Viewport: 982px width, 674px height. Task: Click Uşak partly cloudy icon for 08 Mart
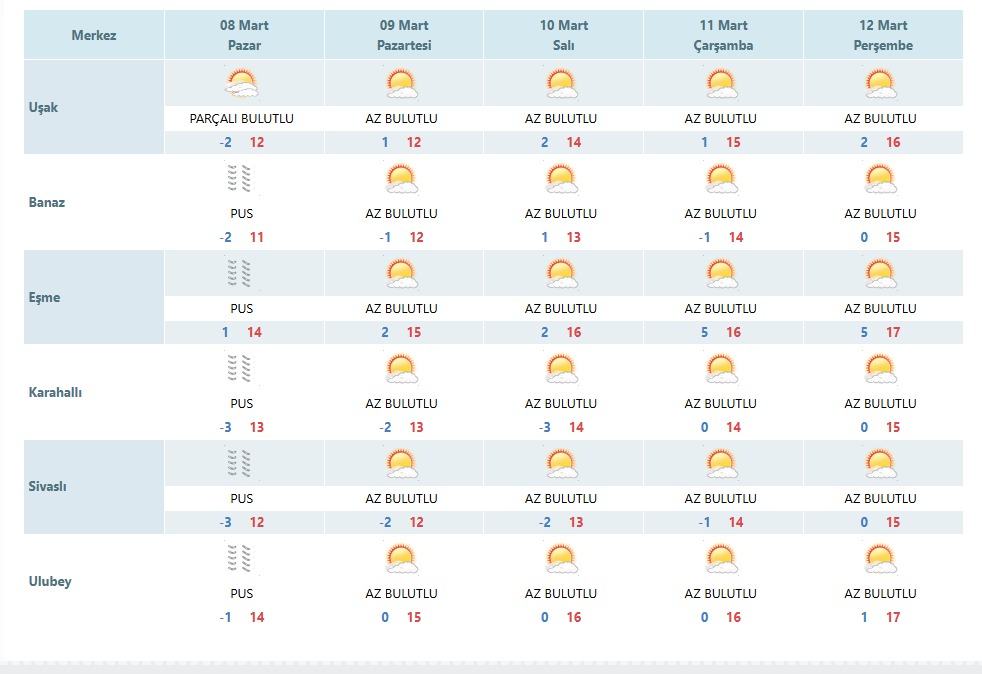click(x=242, y=84)
